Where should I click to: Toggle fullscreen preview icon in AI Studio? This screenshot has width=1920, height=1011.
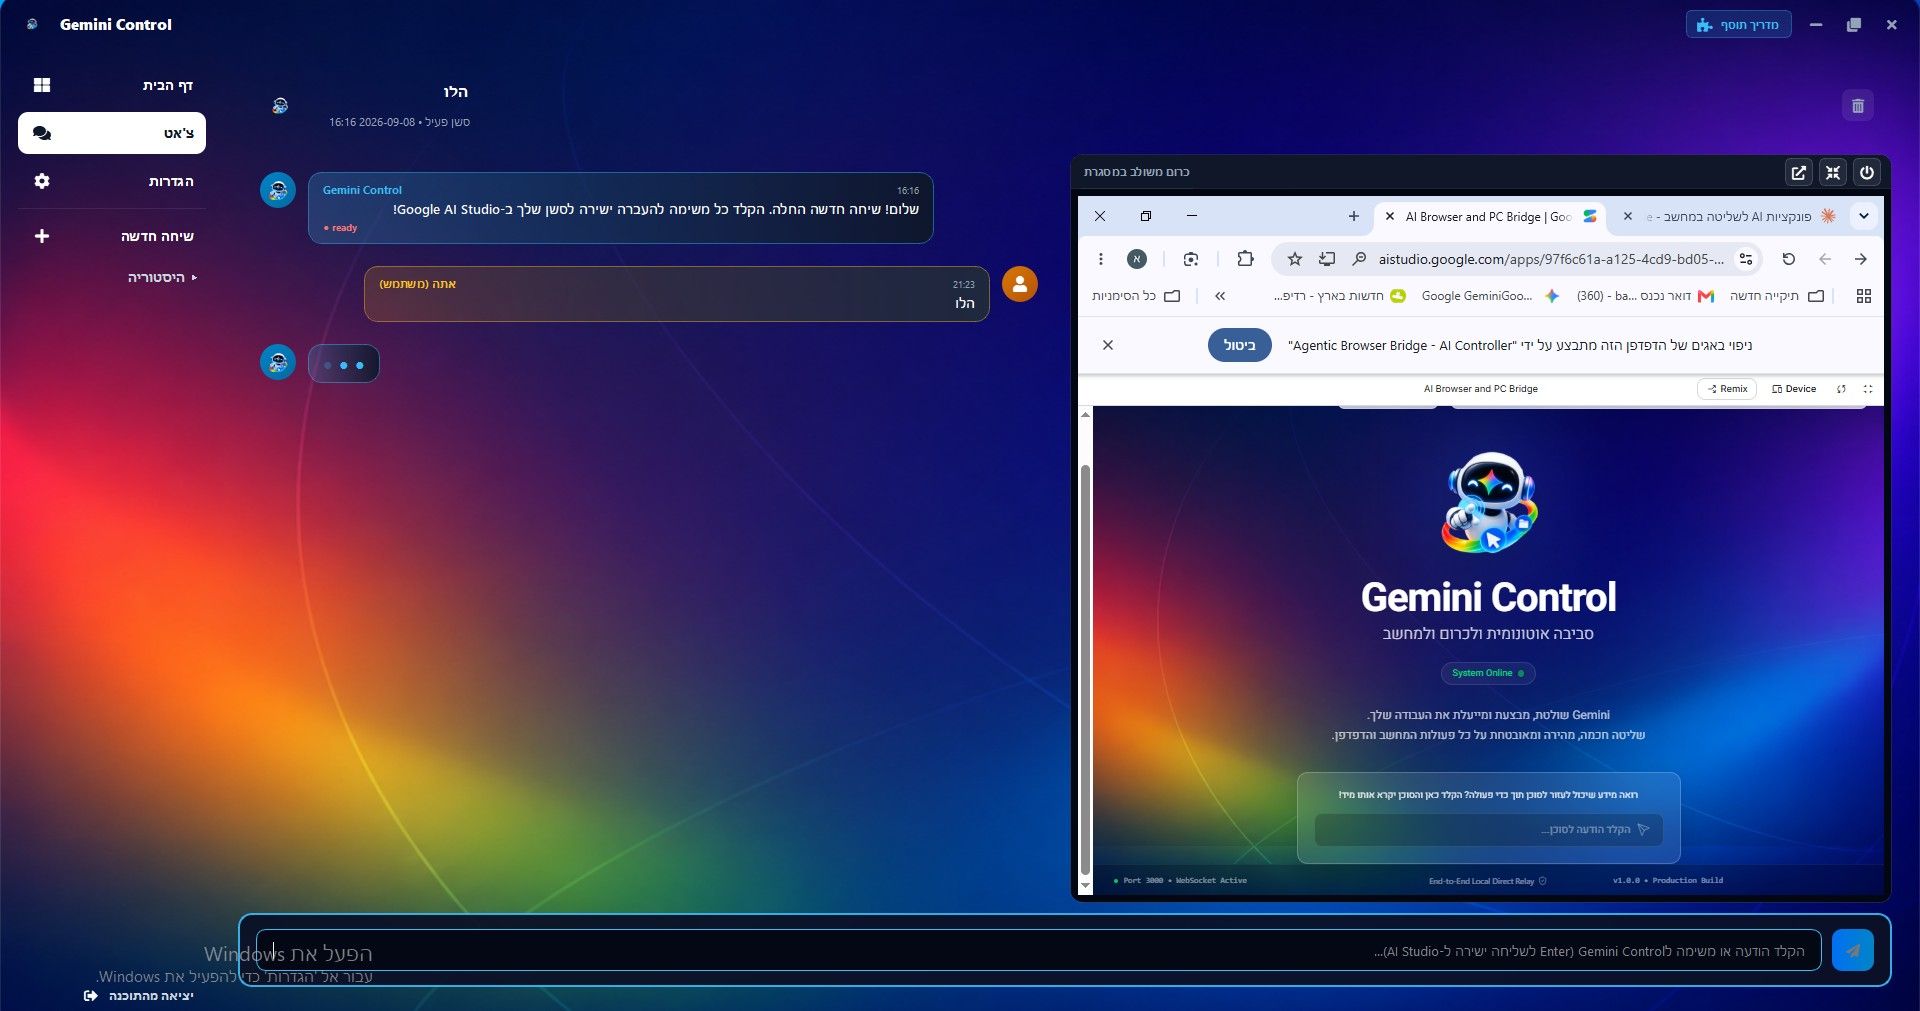pos(1867,389)
